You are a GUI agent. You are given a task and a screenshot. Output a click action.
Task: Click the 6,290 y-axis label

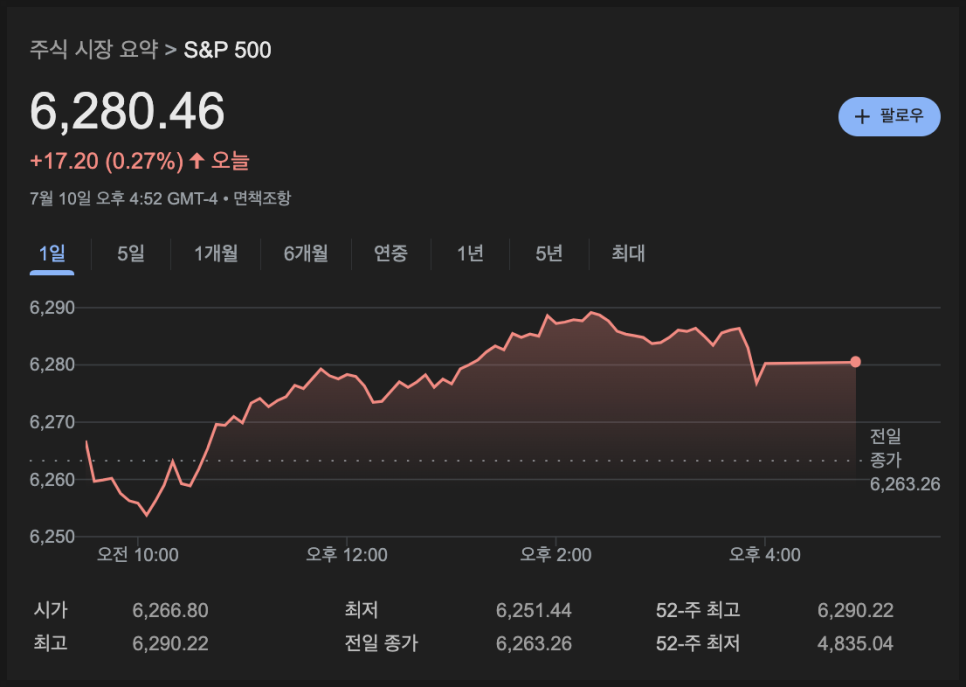(52, 307)
